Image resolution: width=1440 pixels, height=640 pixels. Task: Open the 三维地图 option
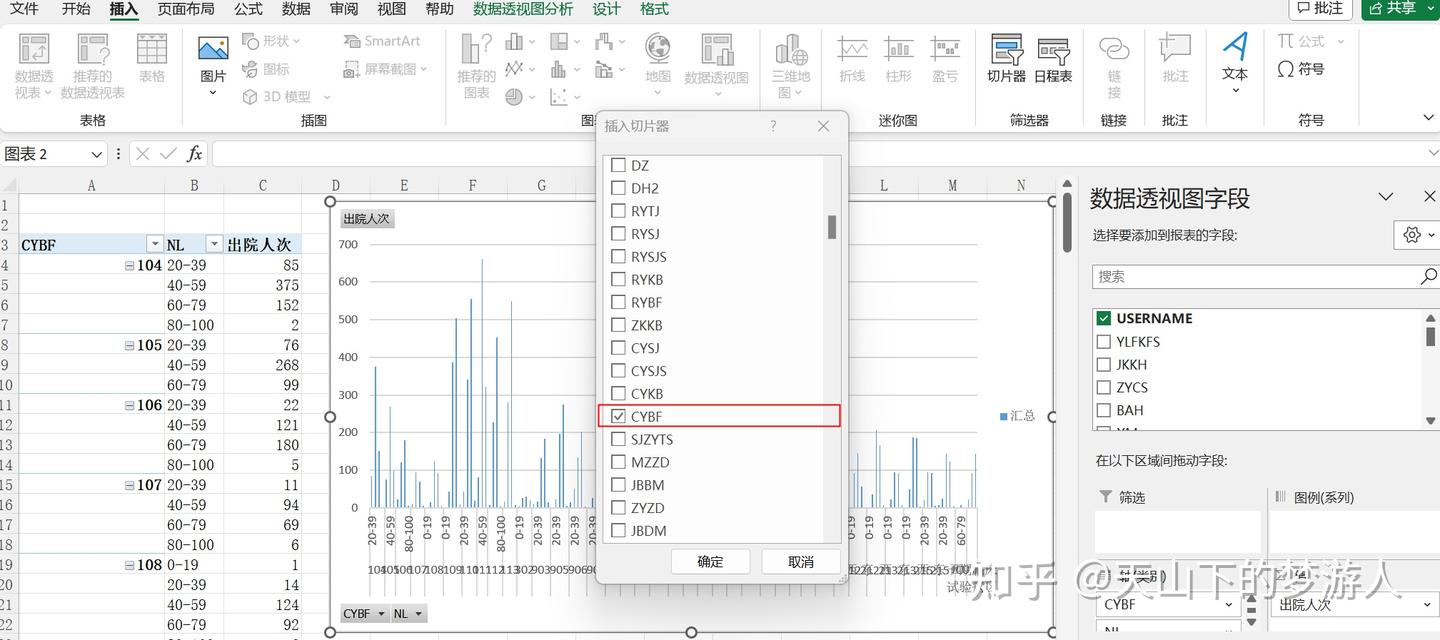click(791, 66)
